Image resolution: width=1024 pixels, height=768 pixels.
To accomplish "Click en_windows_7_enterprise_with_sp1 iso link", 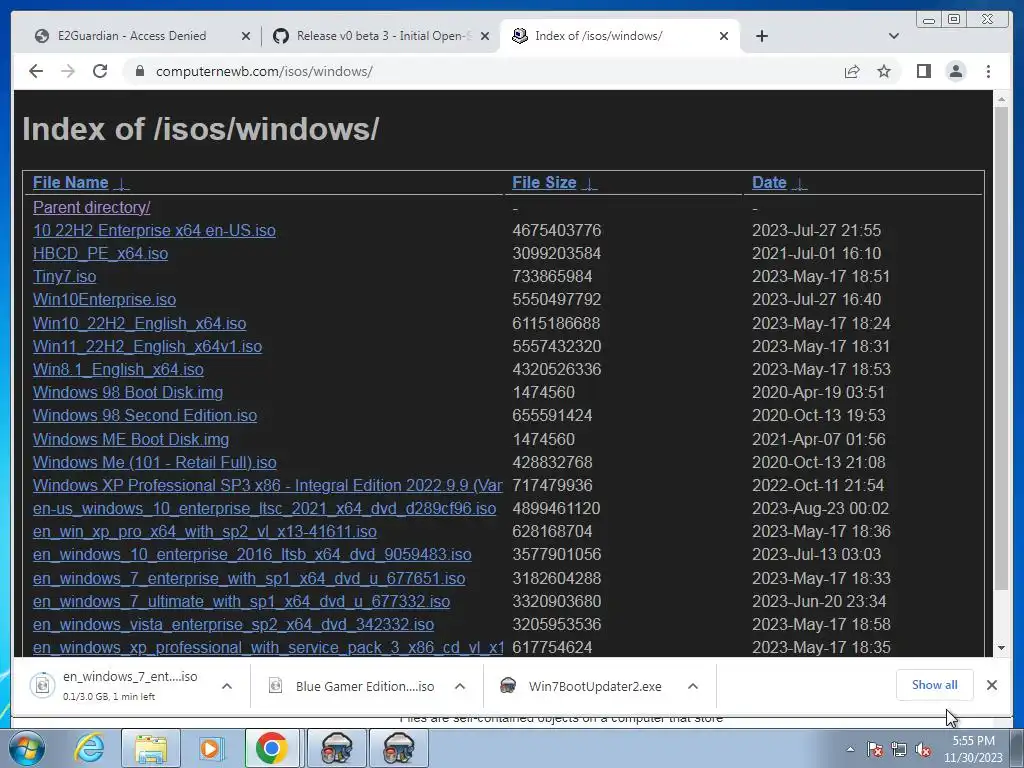I will tap(249, 579).
